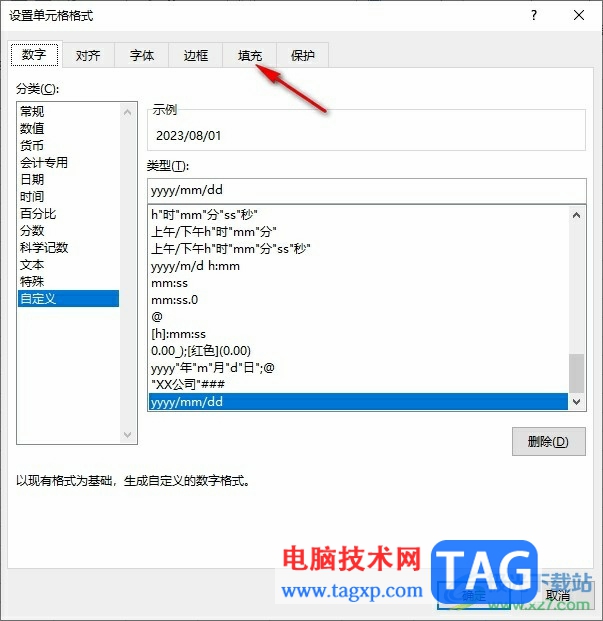This screenshot has width=603, height=621.
Task: Click the help question mark icon
Action: coord(534,15)
